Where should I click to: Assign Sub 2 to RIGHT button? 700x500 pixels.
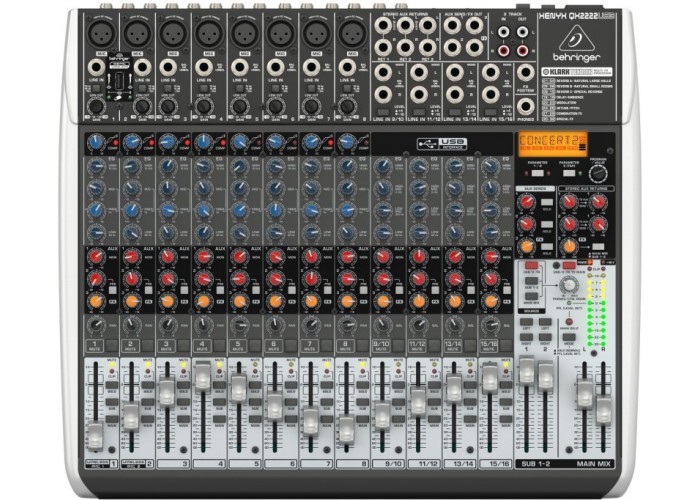545,338
